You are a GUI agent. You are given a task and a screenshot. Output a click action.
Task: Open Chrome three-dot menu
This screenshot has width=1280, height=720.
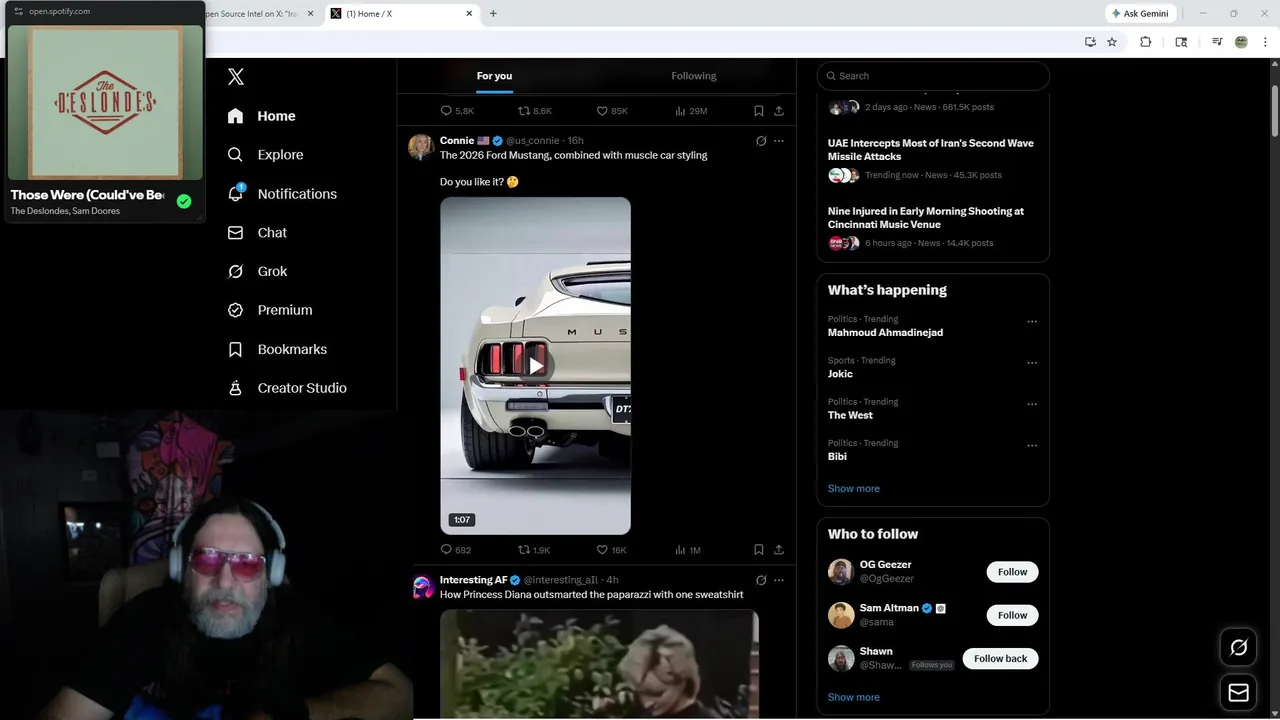pyautogui.click(x=1266, y=42)
